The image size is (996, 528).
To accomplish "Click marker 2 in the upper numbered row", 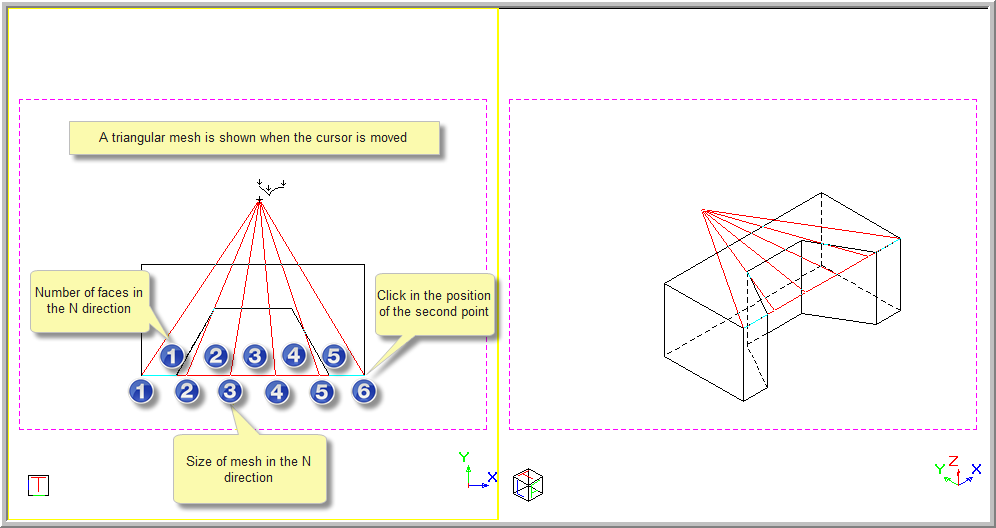I will click(216, 355).
